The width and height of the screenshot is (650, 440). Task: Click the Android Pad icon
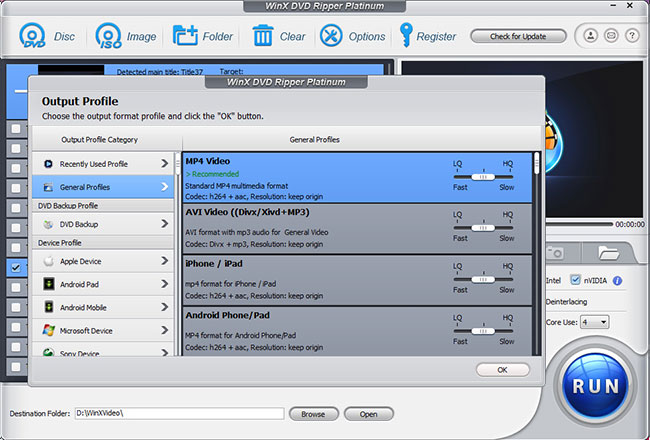pyautogui.click(x=49, y=284)
